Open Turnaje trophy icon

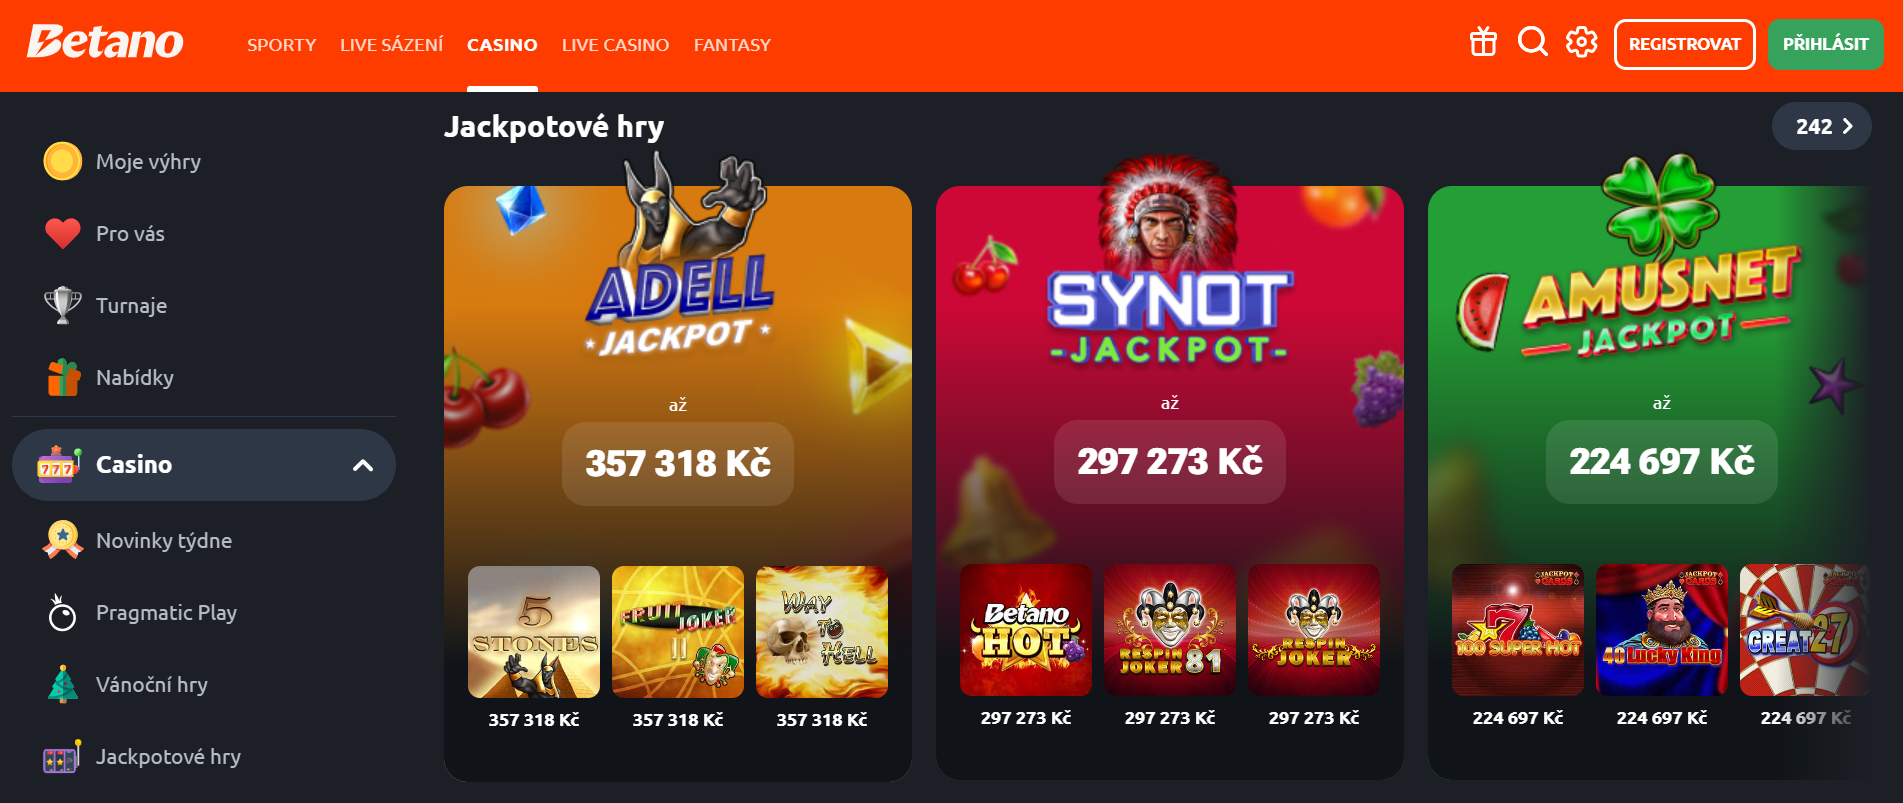point(62,305)
